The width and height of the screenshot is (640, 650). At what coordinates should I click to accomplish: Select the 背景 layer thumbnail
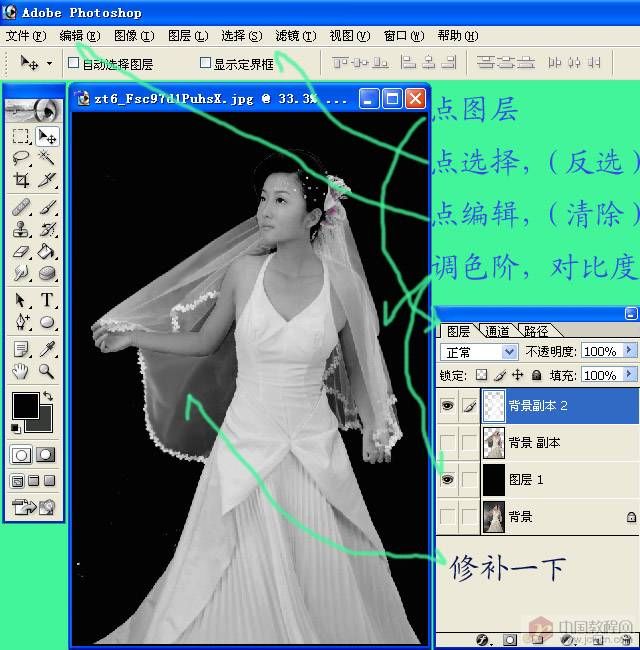(494, 517)
